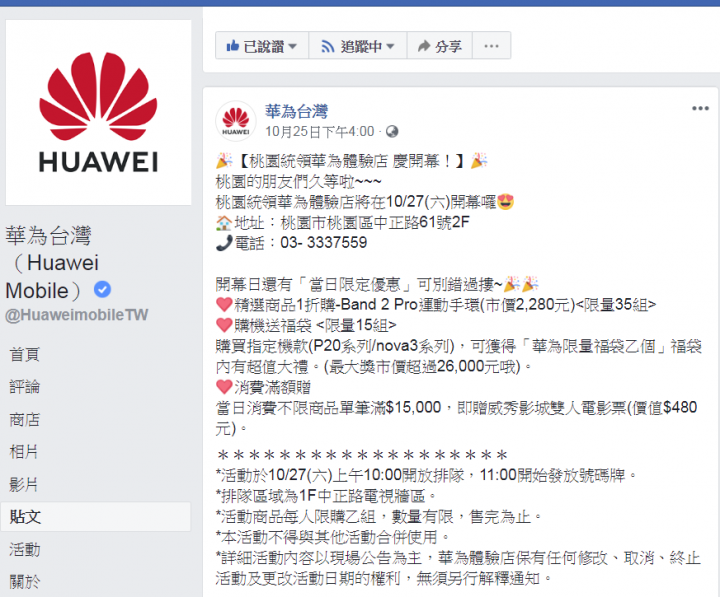The width and height of the screenshot is (720, 597).
Task: Switch to the 影片 section
Action: click(24, 484)
